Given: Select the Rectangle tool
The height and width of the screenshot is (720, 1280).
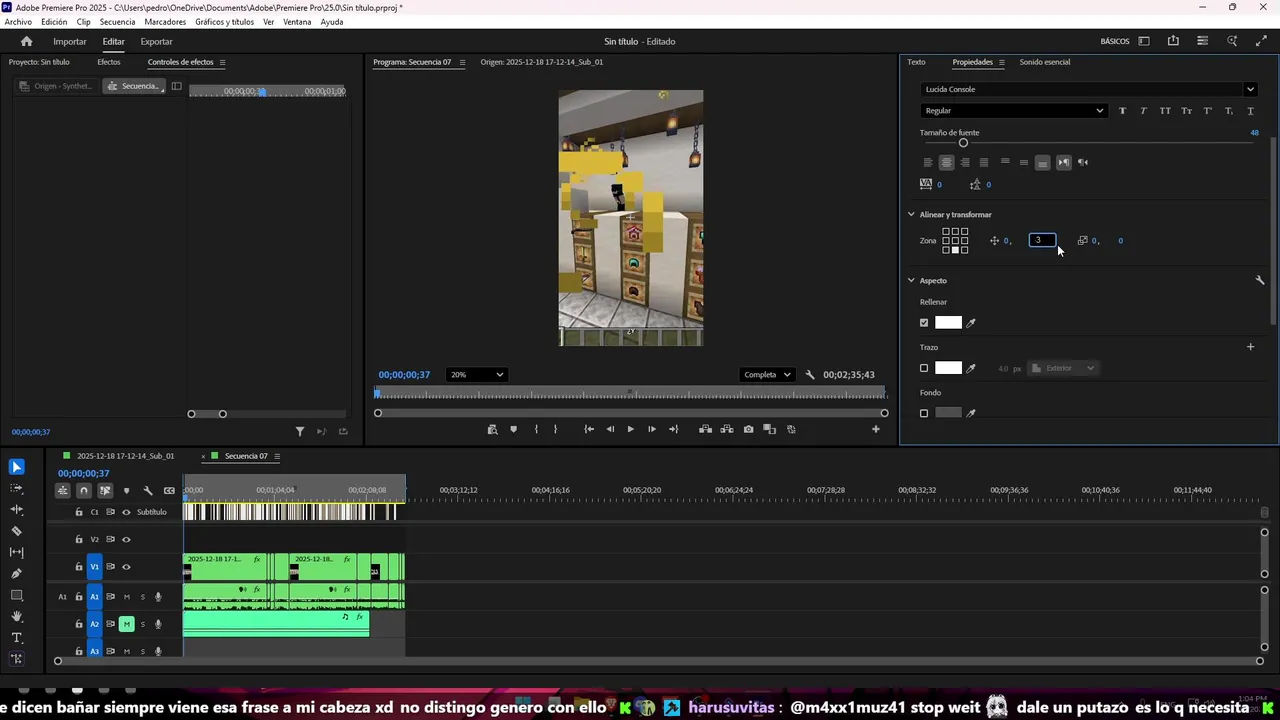Looking at the screenshot, I should 17,595.
